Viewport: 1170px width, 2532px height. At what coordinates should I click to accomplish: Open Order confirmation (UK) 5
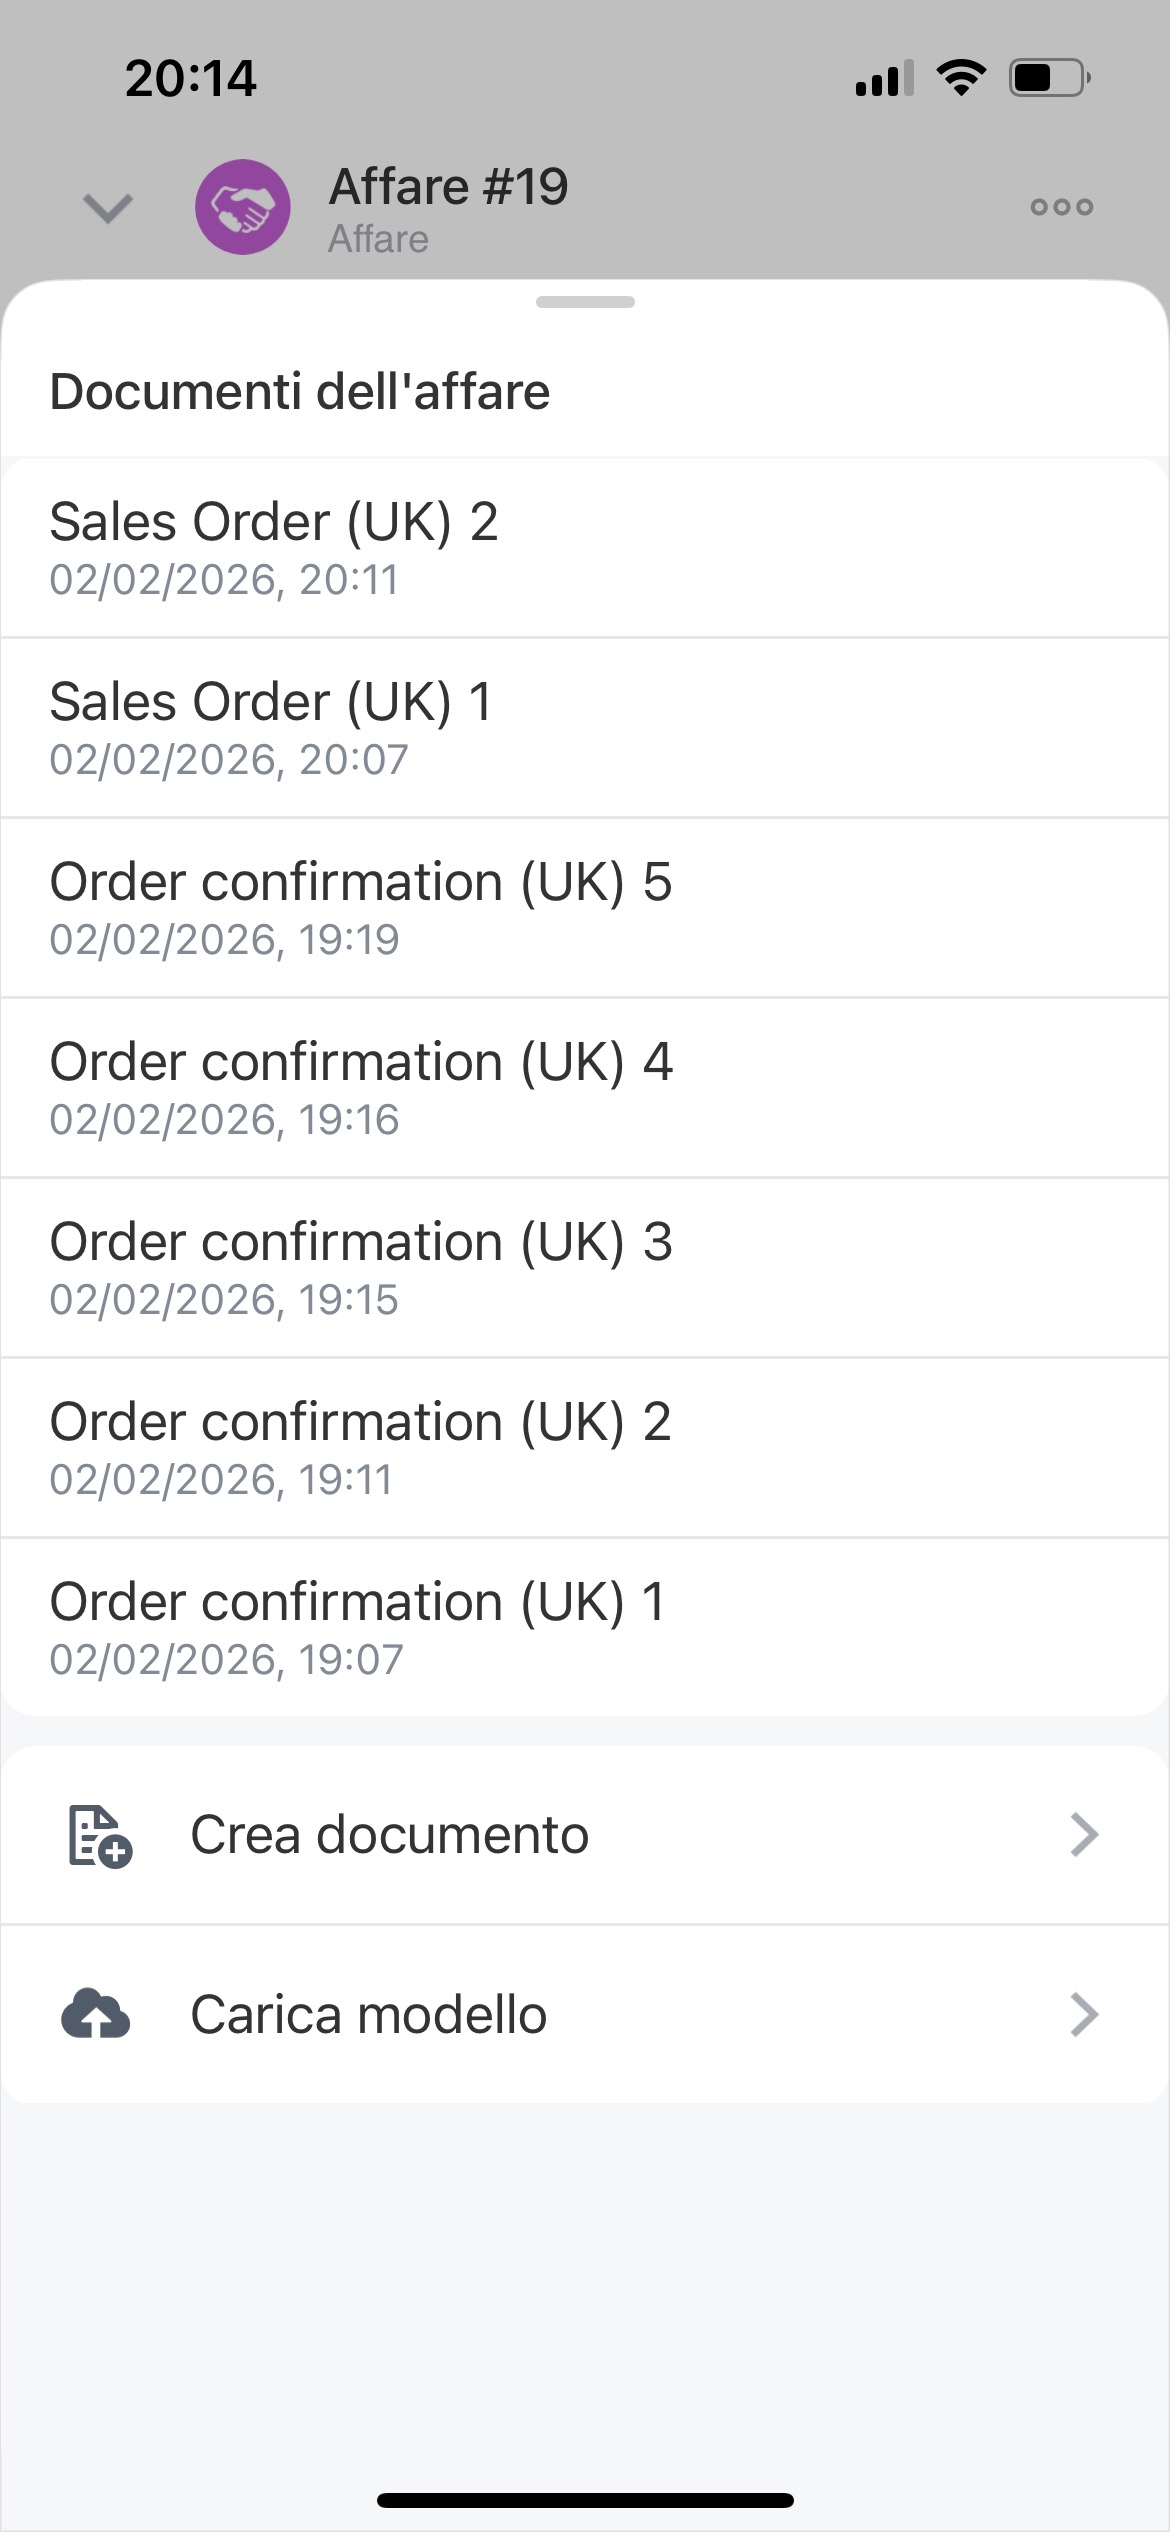point(585,908)
